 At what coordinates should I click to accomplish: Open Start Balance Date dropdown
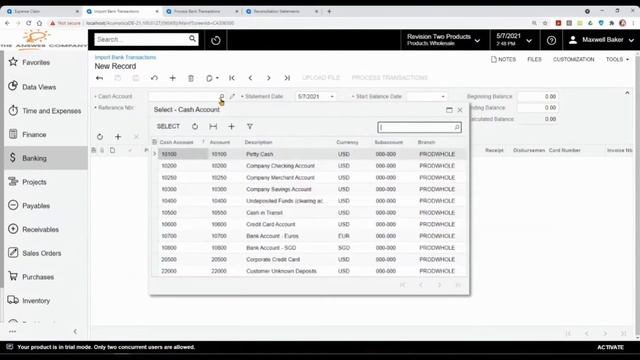coord(443,97)
